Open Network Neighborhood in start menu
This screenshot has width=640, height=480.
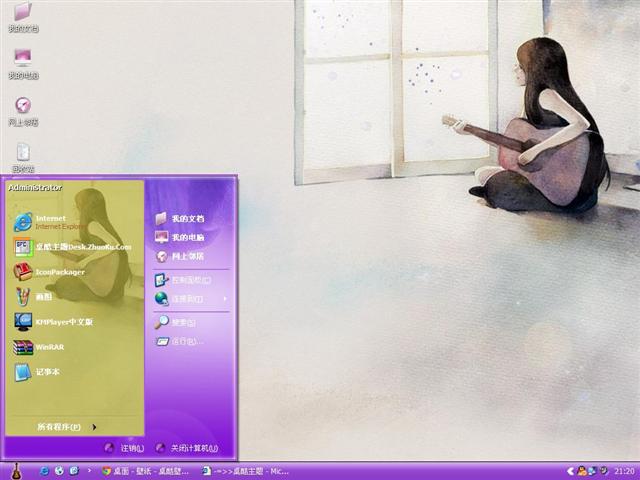pyautogui.click(x=180, y=256)
